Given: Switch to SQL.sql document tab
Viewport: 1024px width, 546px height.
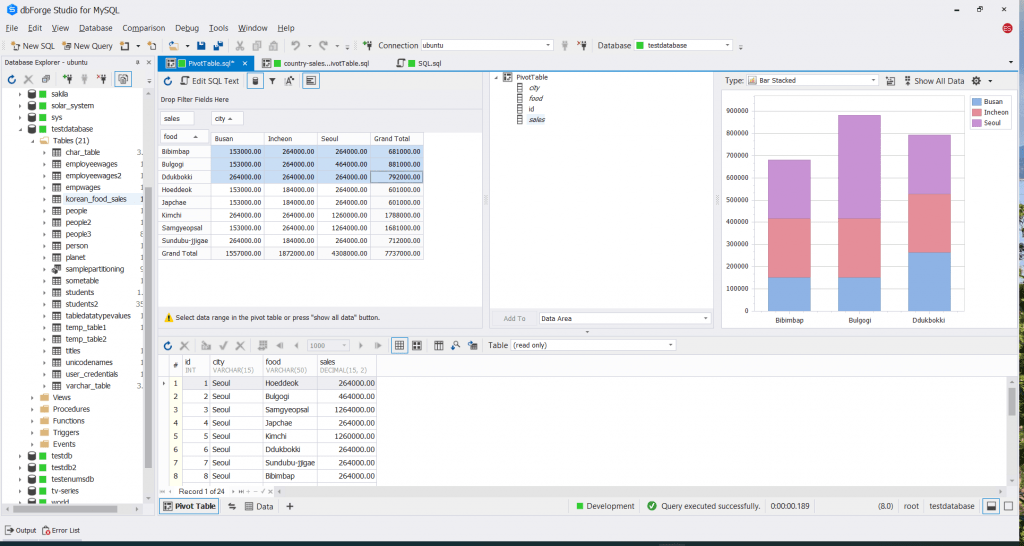Looking at the screenshot, I should (x=420, y=63).
